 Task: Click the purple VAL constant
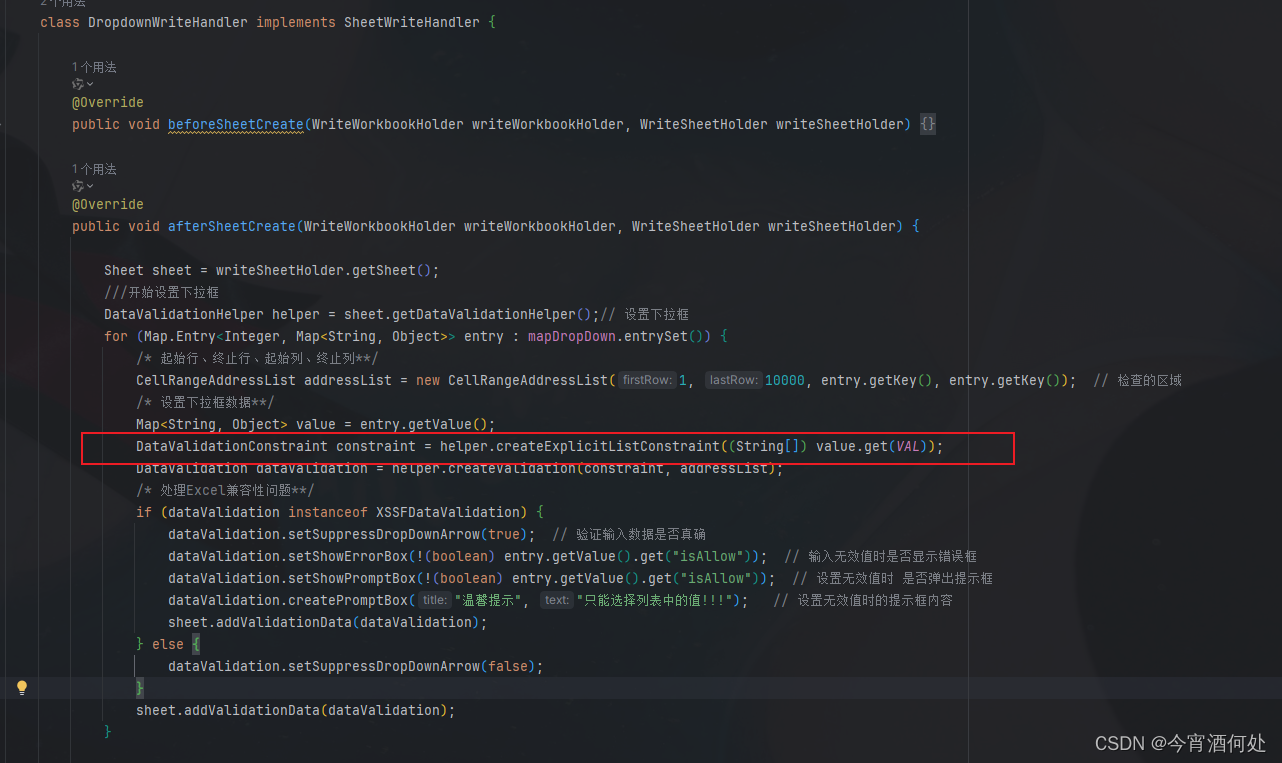(908, 446)
